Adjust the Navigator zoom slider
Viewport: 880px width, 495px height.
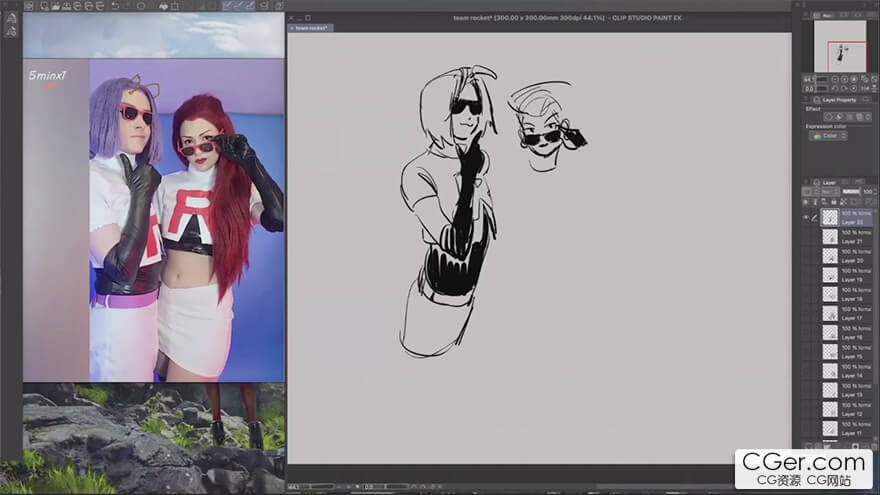[x=822, y=79]
